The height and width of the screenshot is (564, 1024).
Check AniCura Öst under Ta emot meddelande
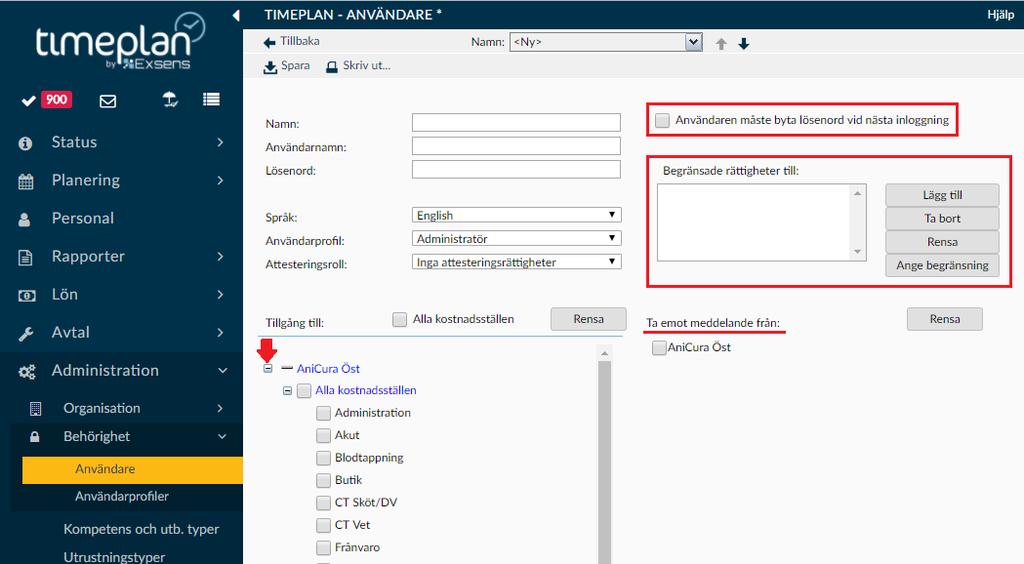(x=659, y=347)
